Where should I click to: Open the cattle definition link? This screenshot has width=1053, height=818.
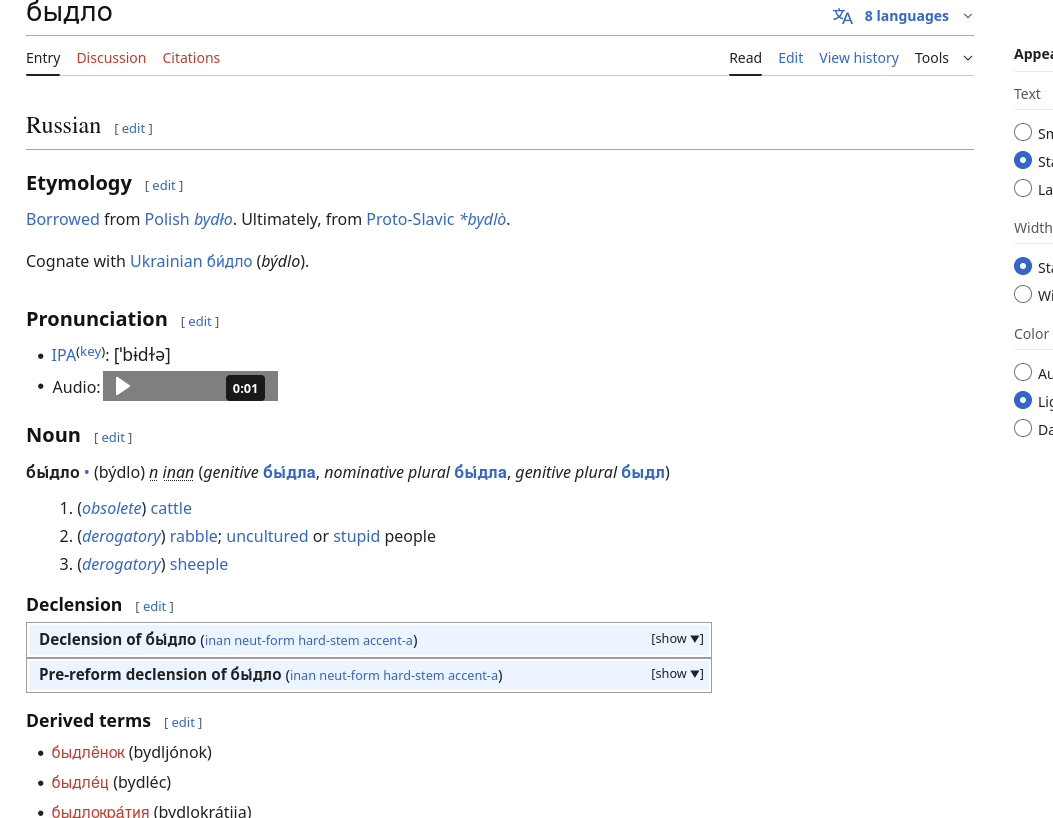pos(171,508)
